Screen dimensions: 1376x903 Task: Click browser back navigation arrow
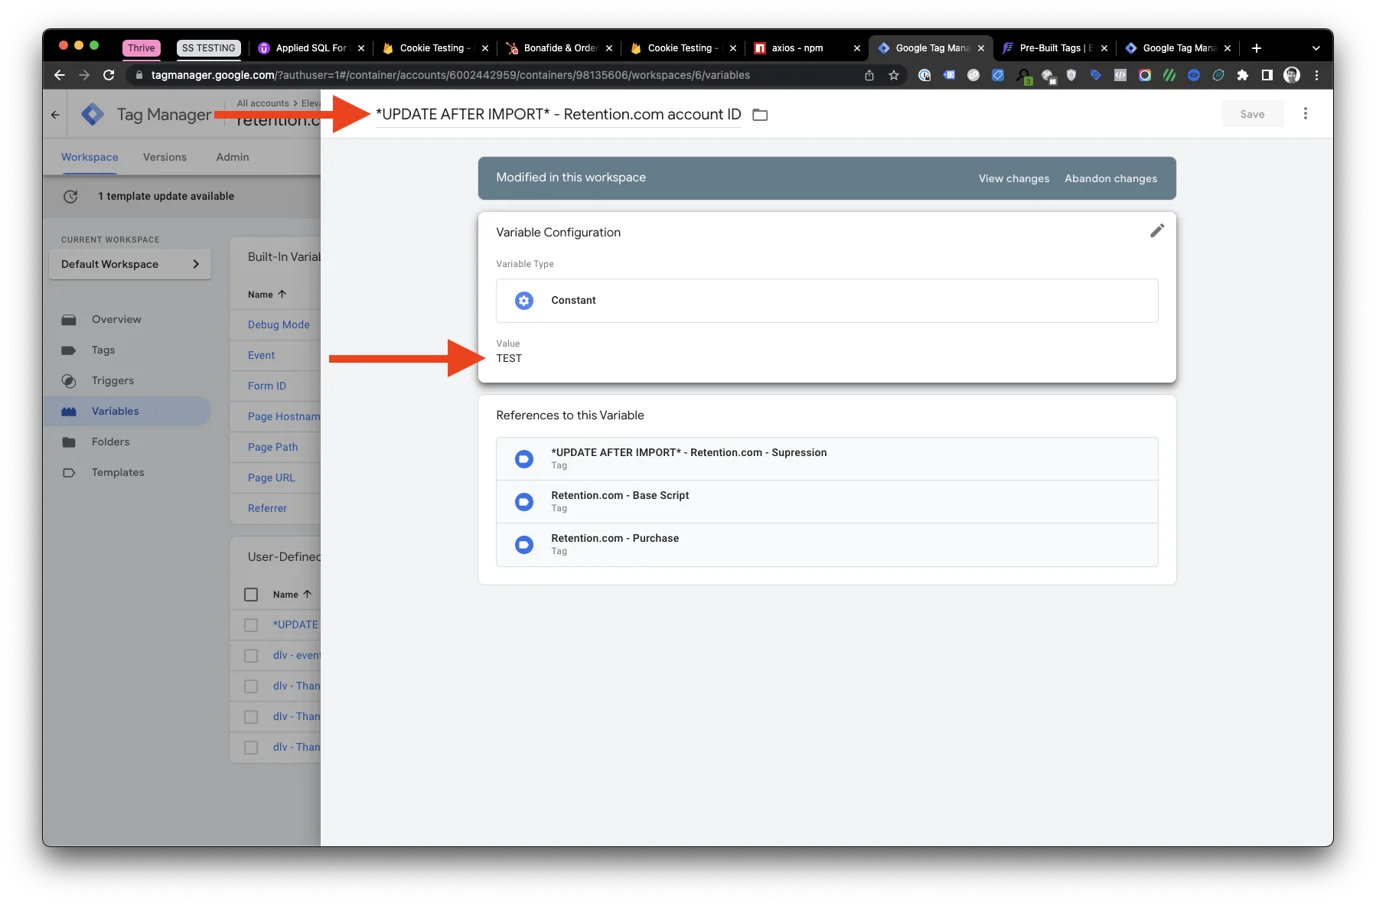pyautogui.click(x=59, y=75)
